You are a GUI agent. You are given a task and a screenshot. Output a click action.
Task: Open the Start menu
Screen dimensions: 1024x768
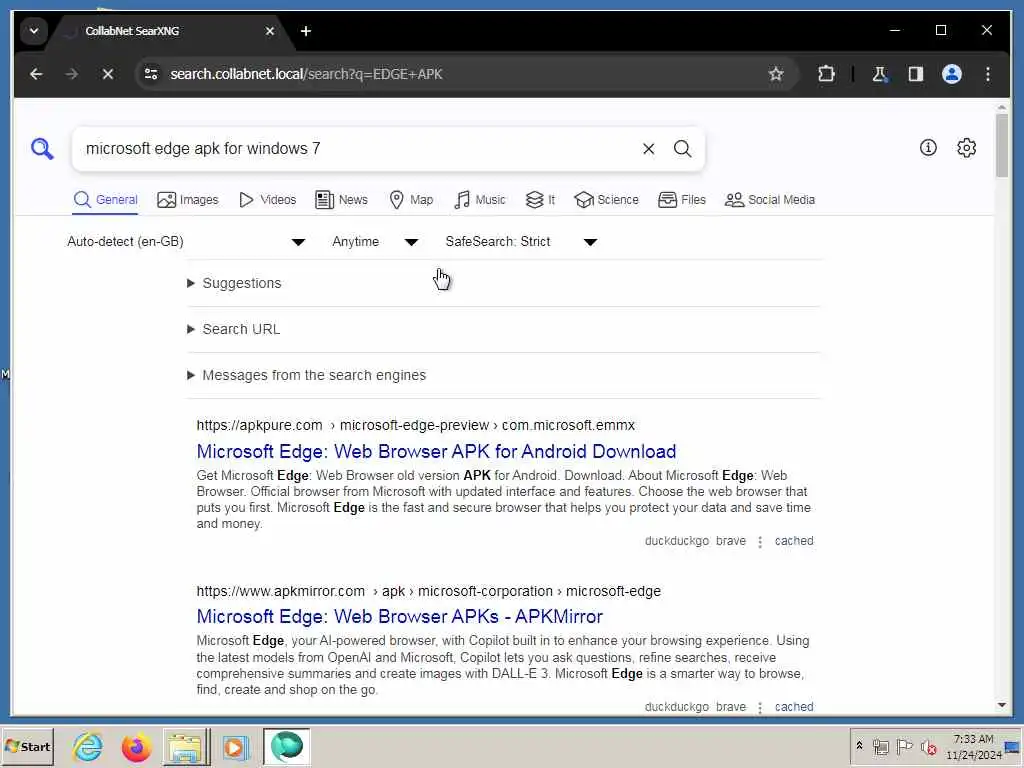(x=27, y=746)
